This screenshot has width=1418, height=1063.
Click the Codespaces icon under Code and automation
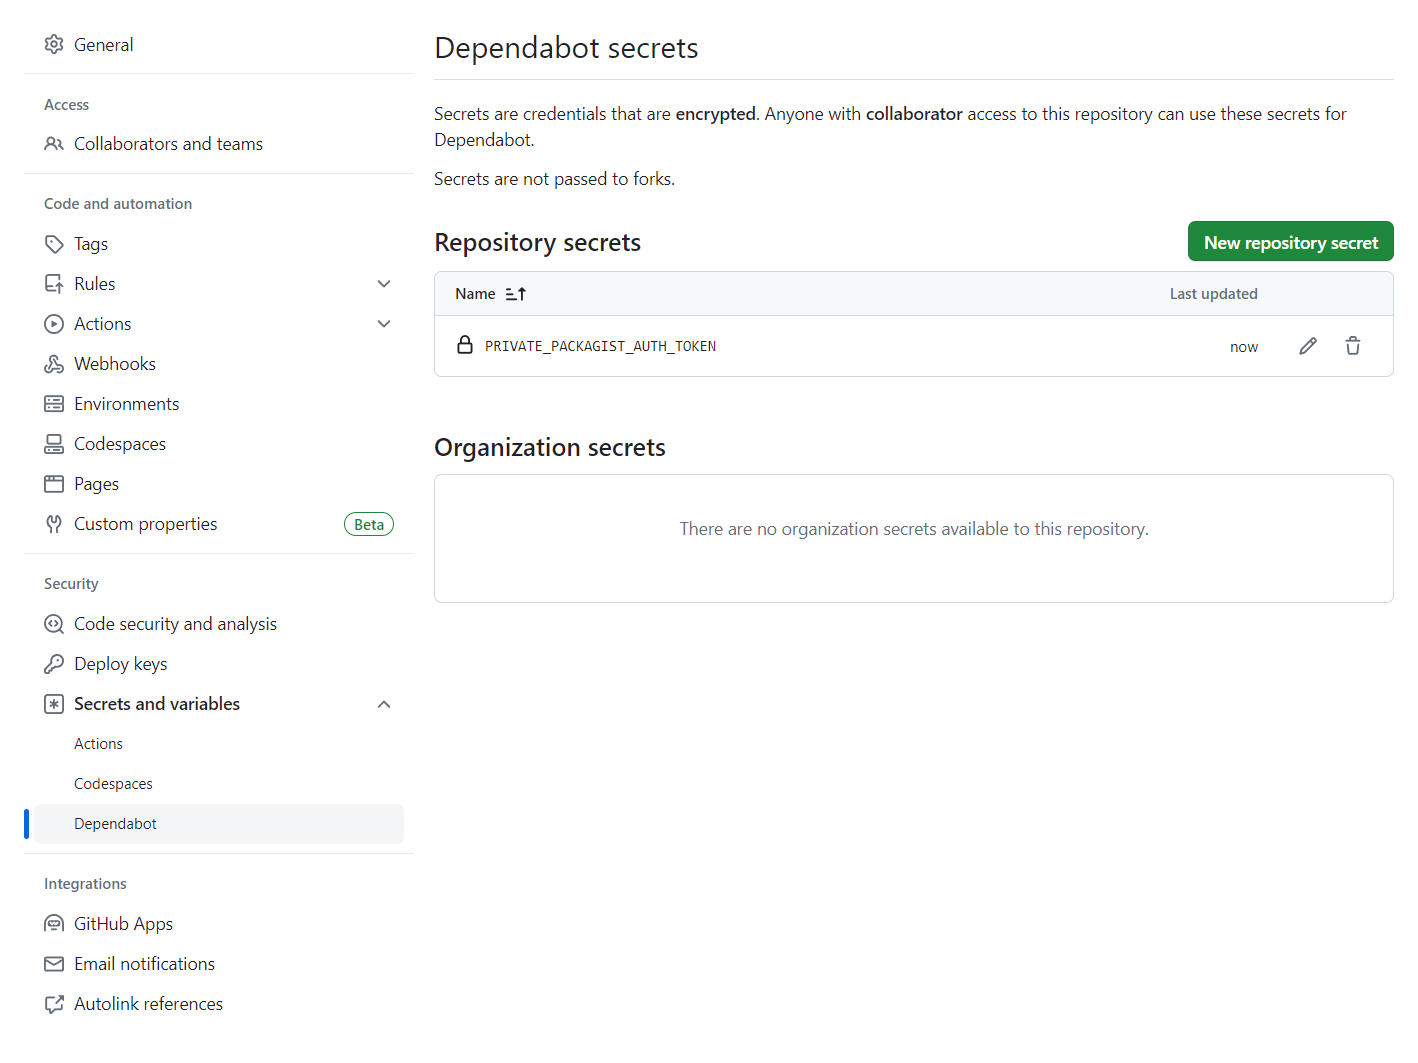[x=54, y=444]
